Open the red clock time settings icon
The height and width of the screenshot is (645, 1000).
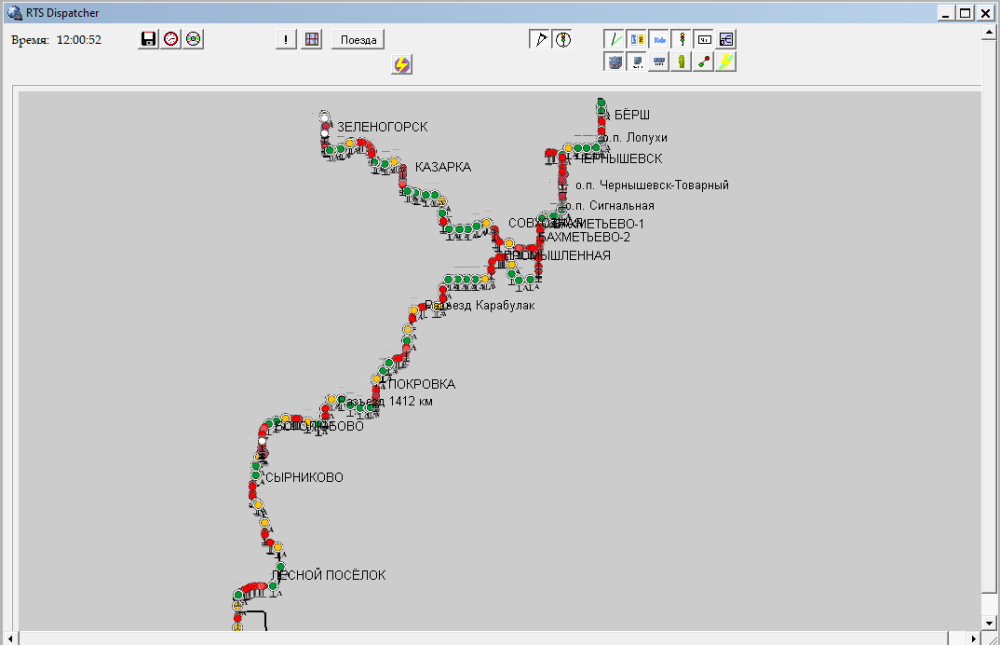171,39
